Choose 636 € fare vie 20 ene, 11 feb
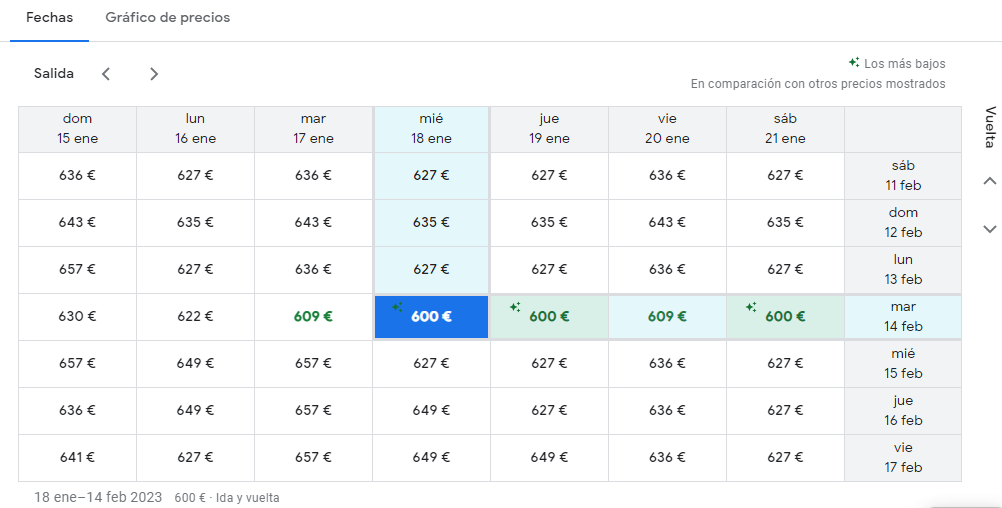The width and height of the screenshot is (1002, 508). (667, 176)
